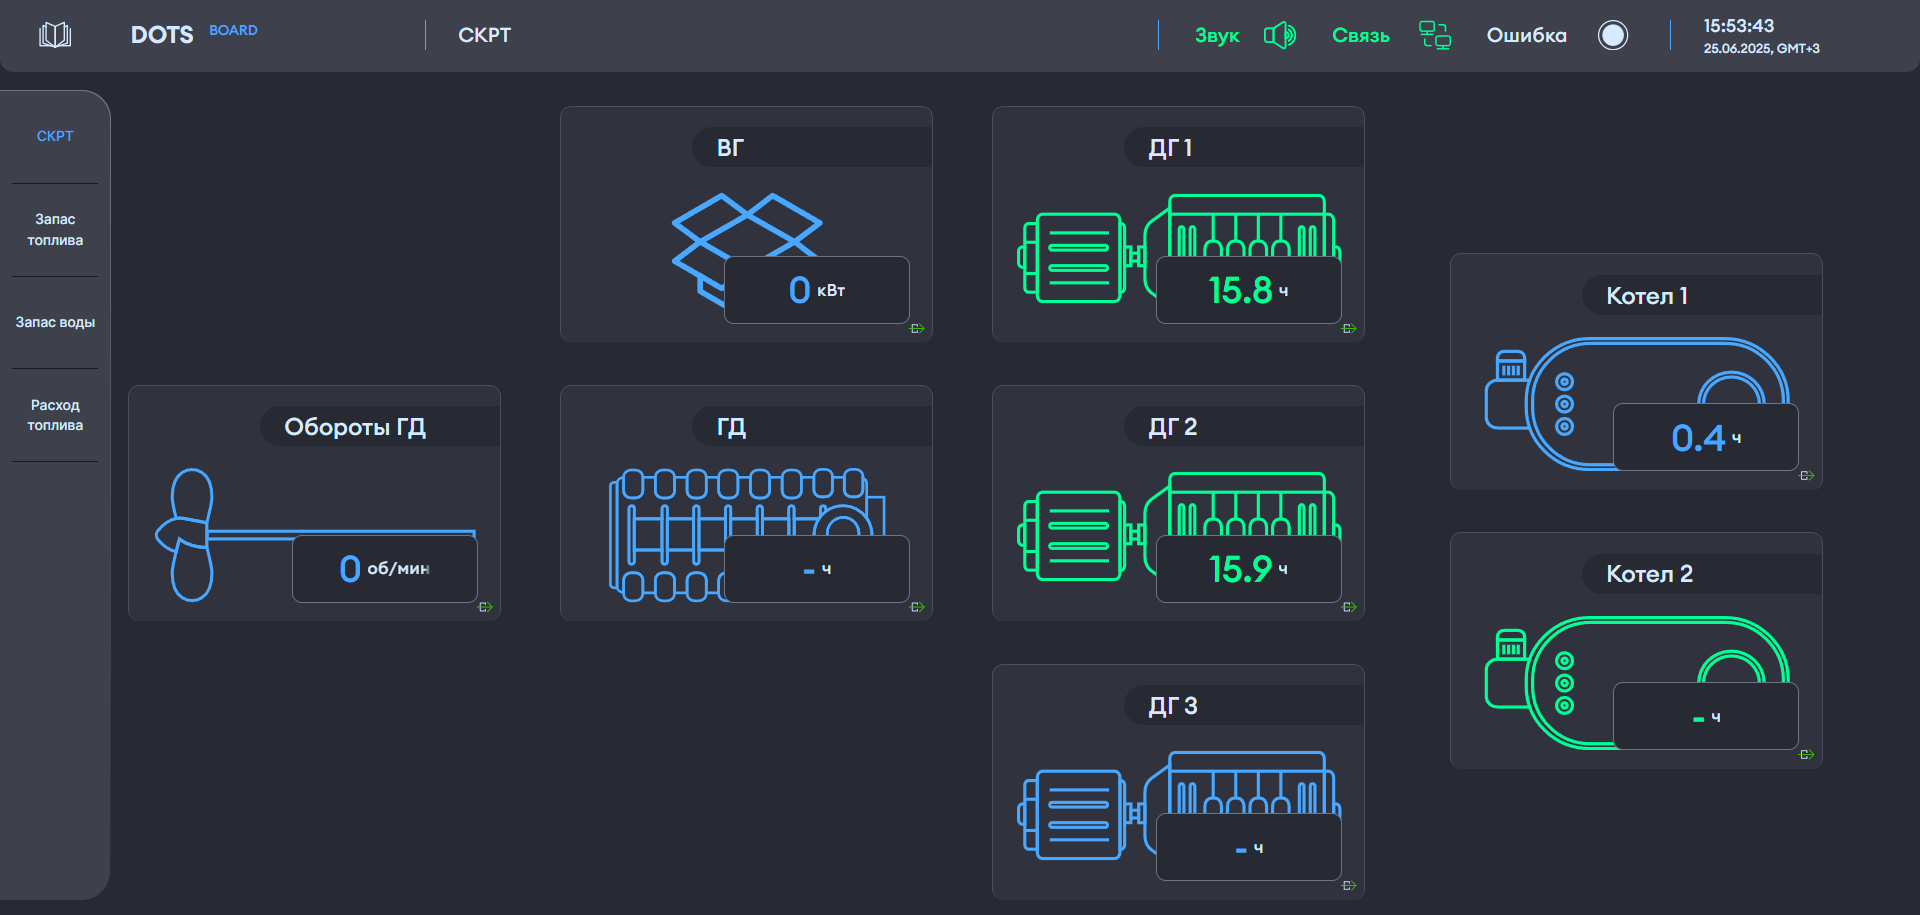Open the Запас топлива sidebar tab
The image size is (1920, 915).
(55, 230)
